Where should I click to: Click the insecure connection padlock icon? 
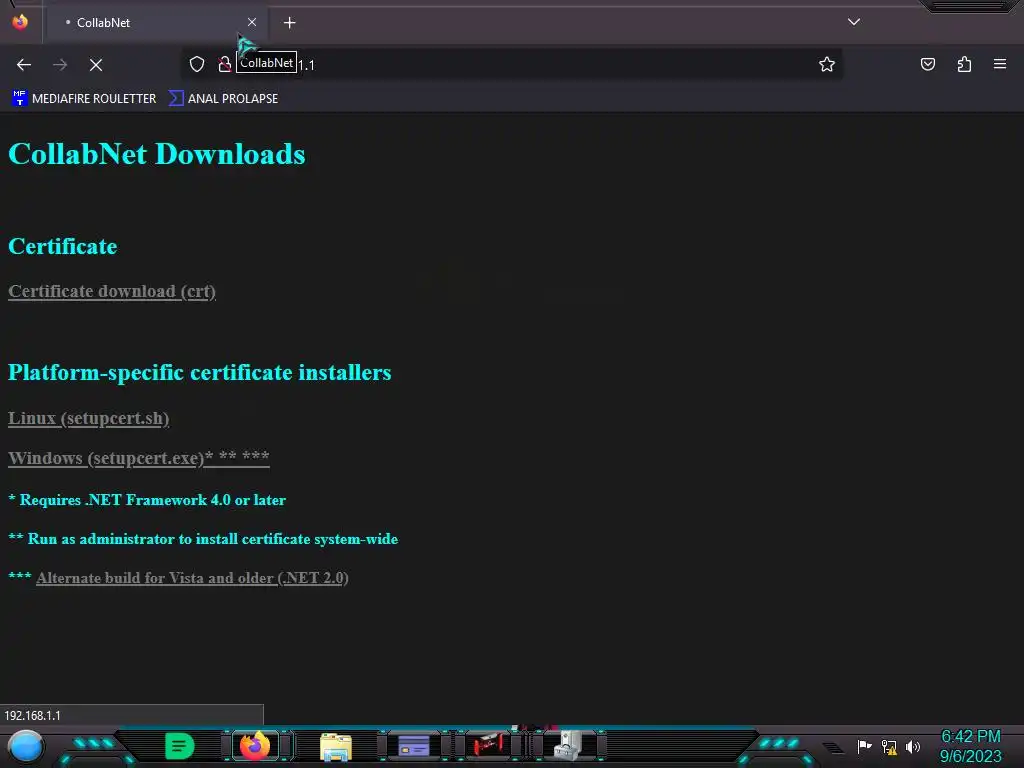coord(225,64)
